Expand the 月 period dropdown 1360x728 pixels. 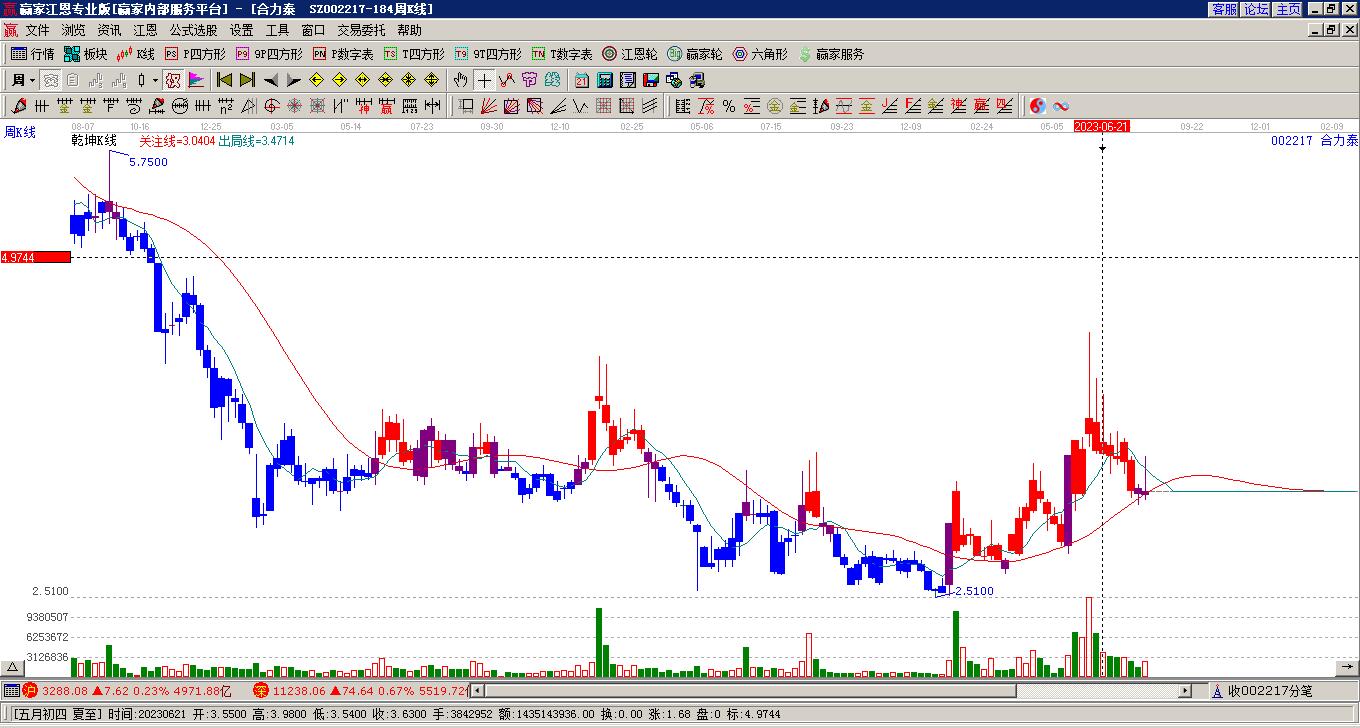(33, 80)
